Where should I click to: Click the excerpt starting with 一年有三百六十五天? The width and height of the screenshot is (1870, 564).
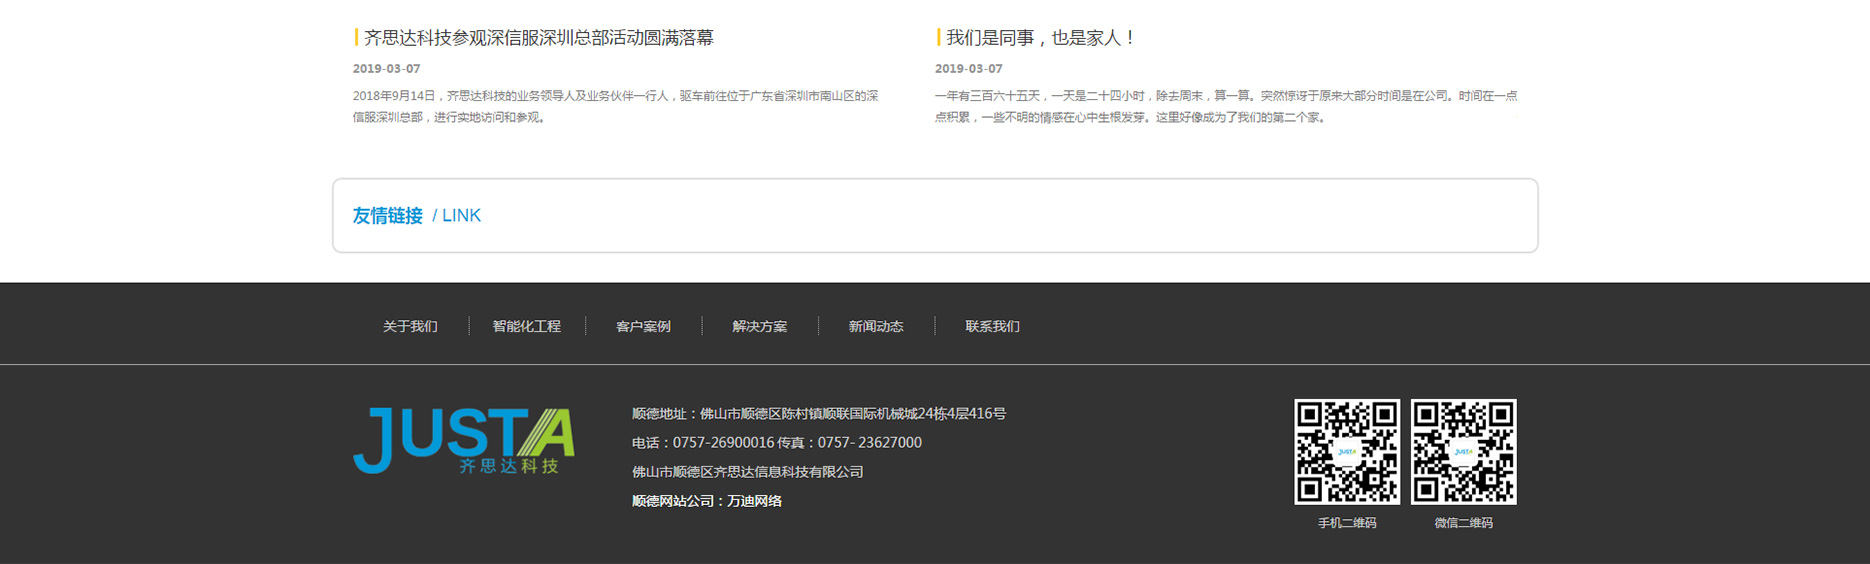coord(1225,106)
